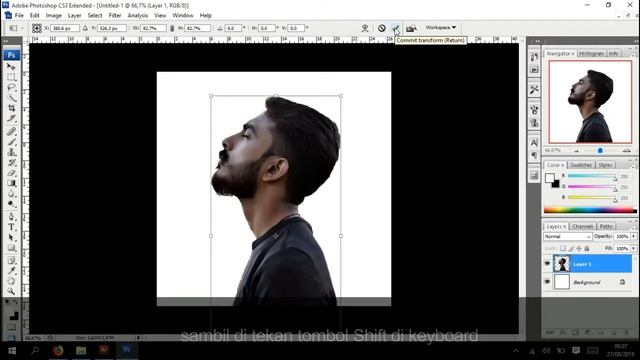Screen dimensions: 640x360
Task: Hide Layer 1 using its eye icon
Action: coord(547,264)
